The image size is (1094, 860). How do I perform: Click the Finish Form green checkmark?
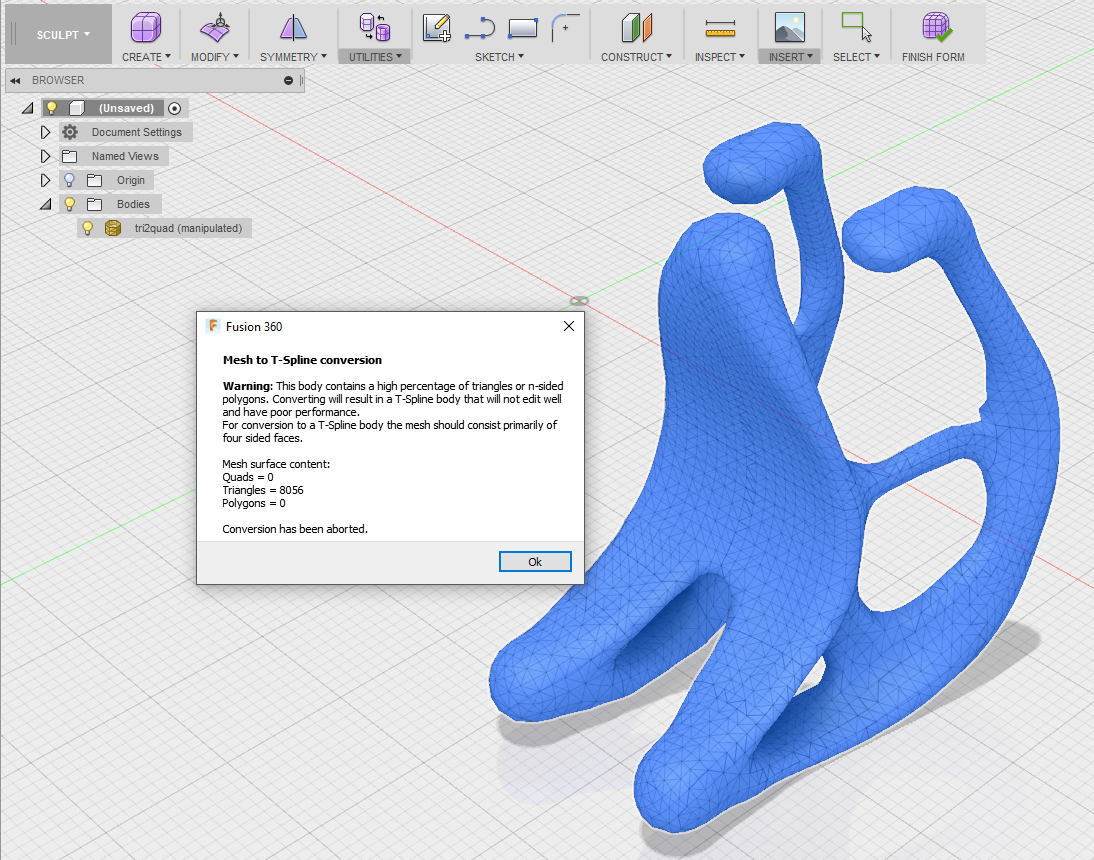[933, 25]
